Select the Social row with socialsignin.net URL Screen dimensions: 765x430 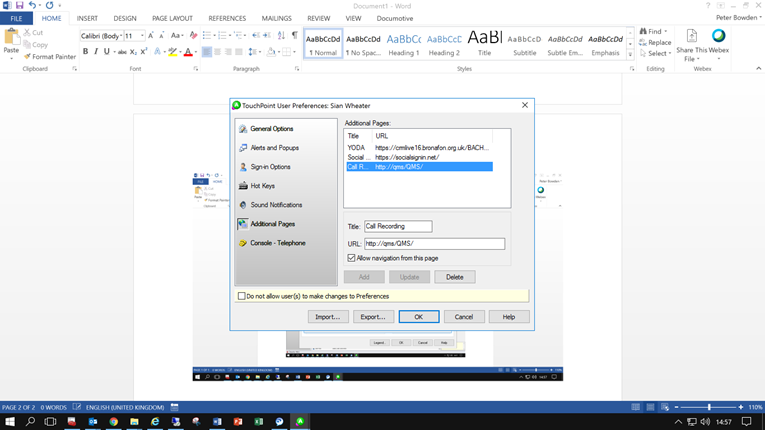pyautogui.click(x=420, y=157)
